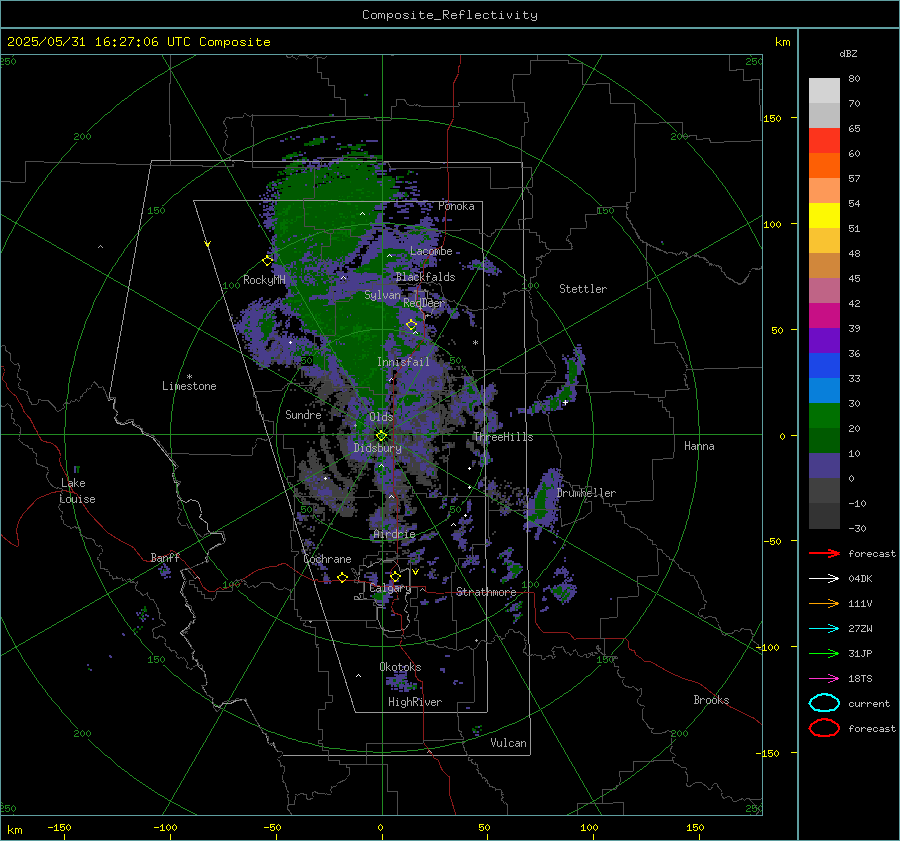This screenshot has width=900, height=841.
Task: Select the magenta 39-42 dBZ swatch
Action: 824,316
